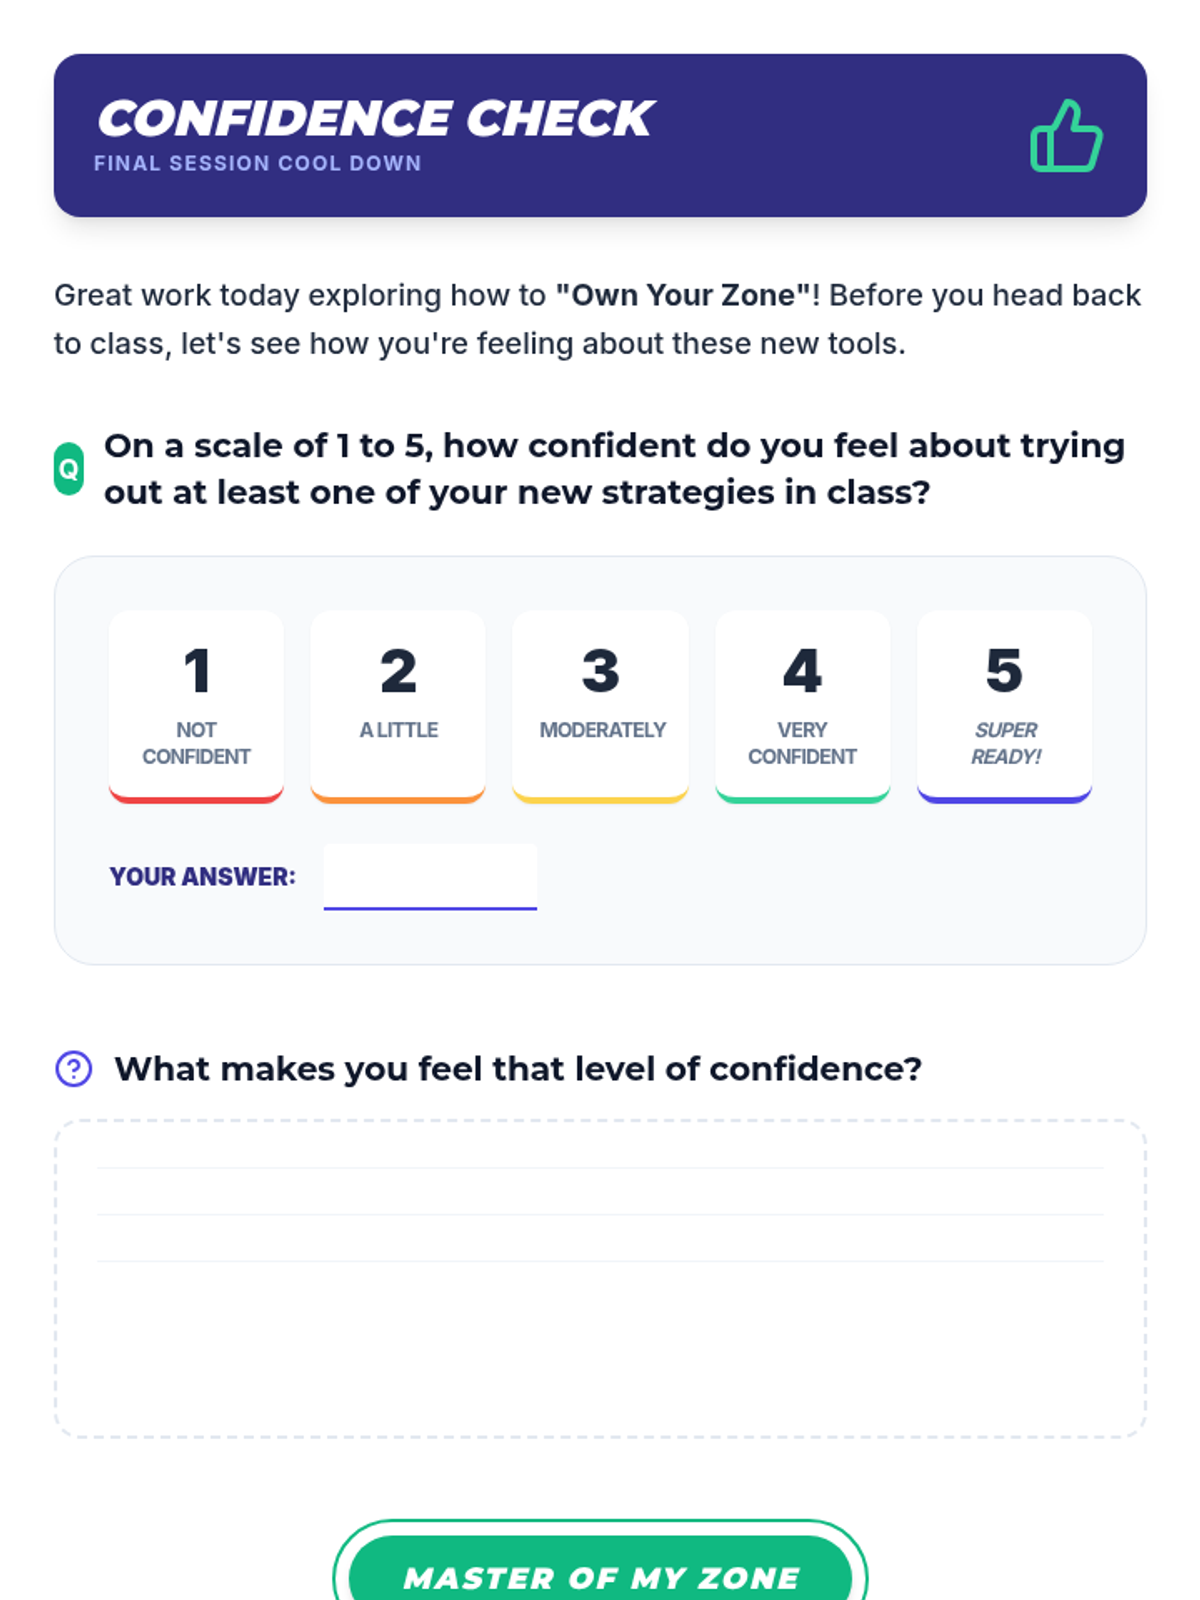This screenshot has height=1600, width=1200.
Task: Click the green Q question badge
Action: (69, 469)
